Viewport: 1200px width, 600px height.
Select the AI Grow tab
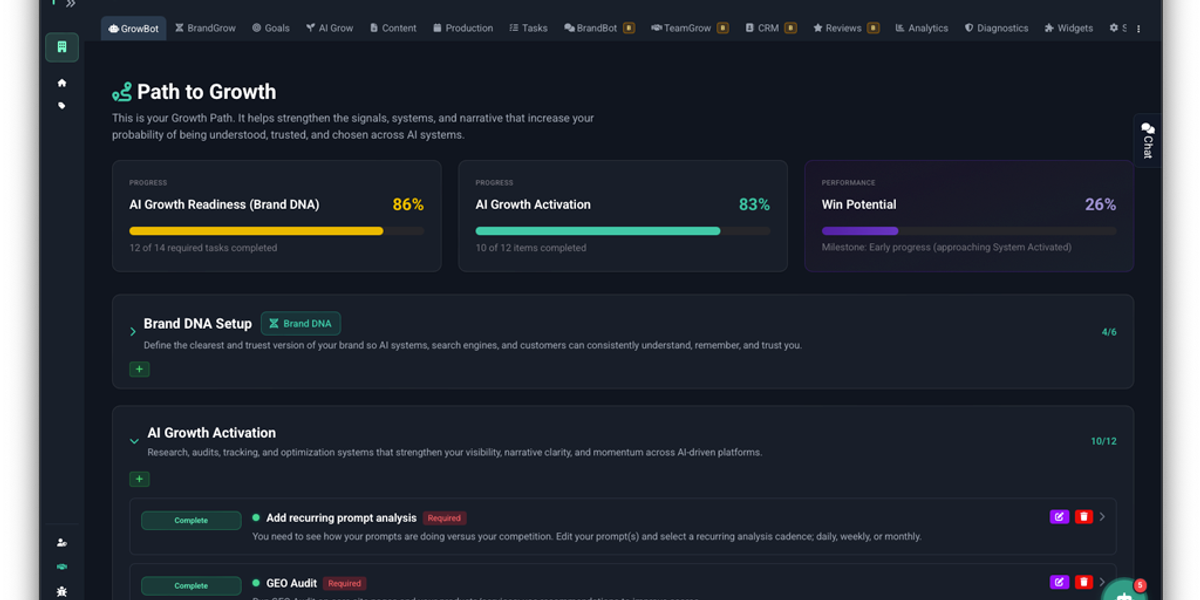tap(329, 28)
